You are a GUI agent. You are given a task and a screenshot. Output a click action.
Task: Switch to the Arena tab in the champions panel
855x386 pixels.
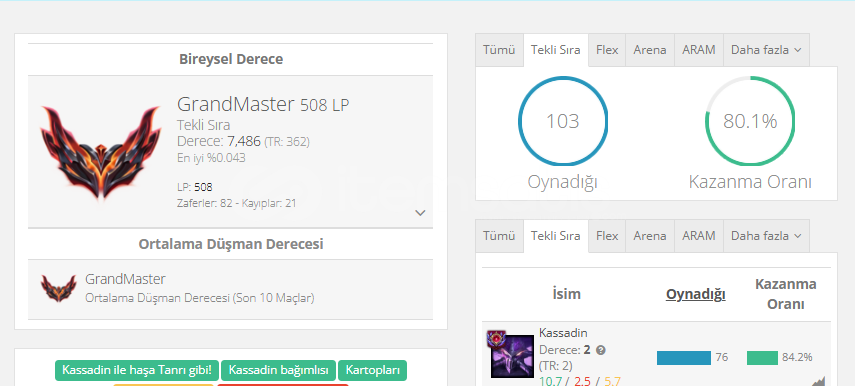point(650,236)
